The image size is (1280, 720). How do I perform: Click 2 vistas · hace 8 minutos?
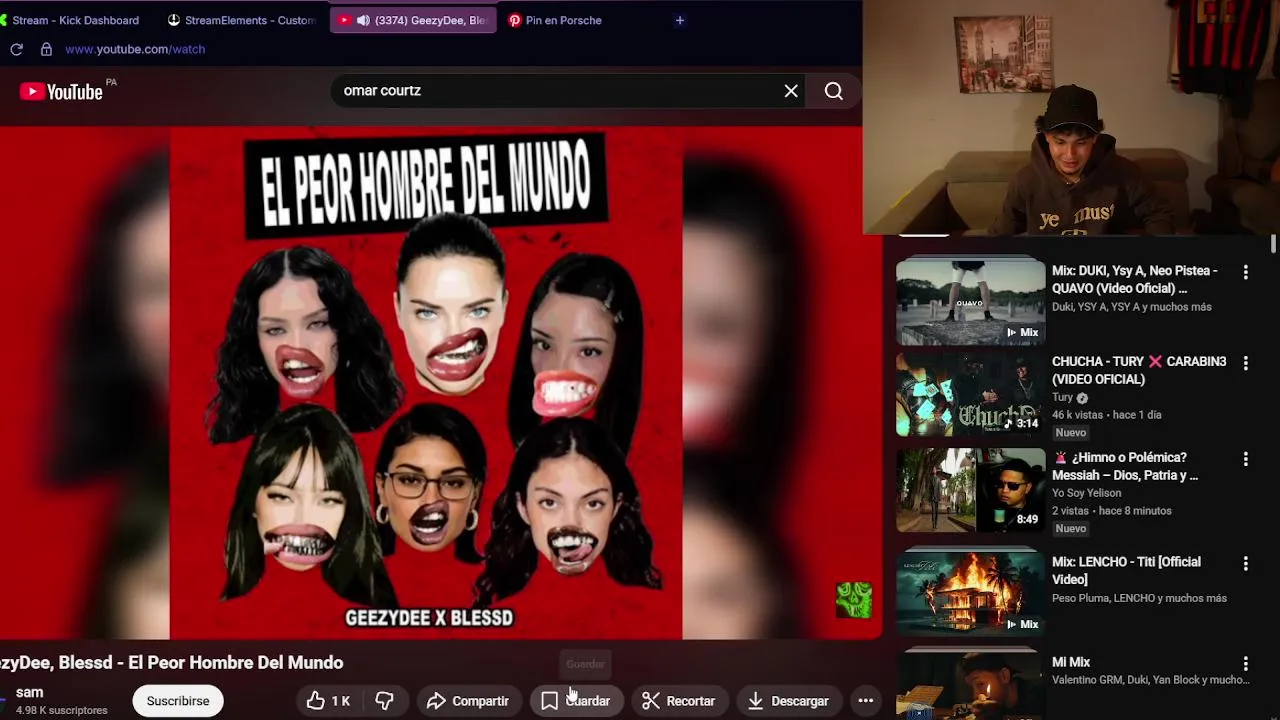pyautogui.click(x=1111, y=510)
